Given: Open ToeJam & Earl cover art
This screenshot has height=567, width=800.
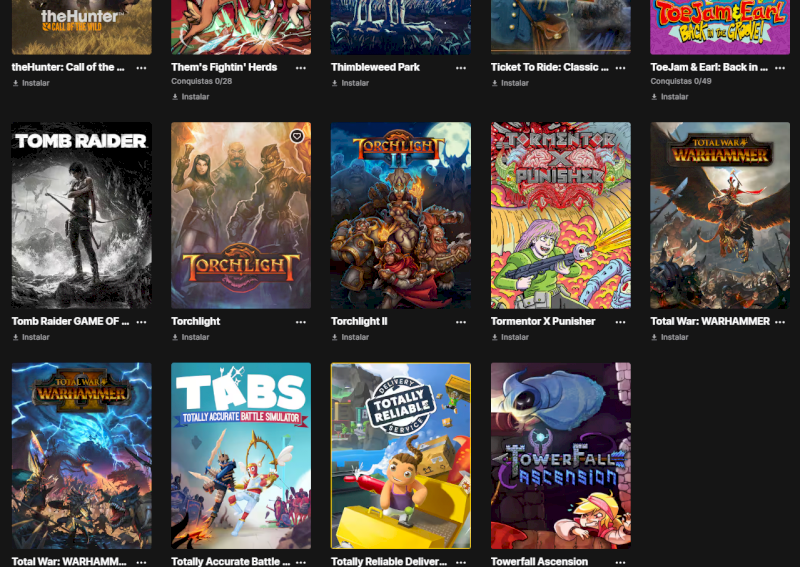Looking at the screenshot, I should click(720, 27).
